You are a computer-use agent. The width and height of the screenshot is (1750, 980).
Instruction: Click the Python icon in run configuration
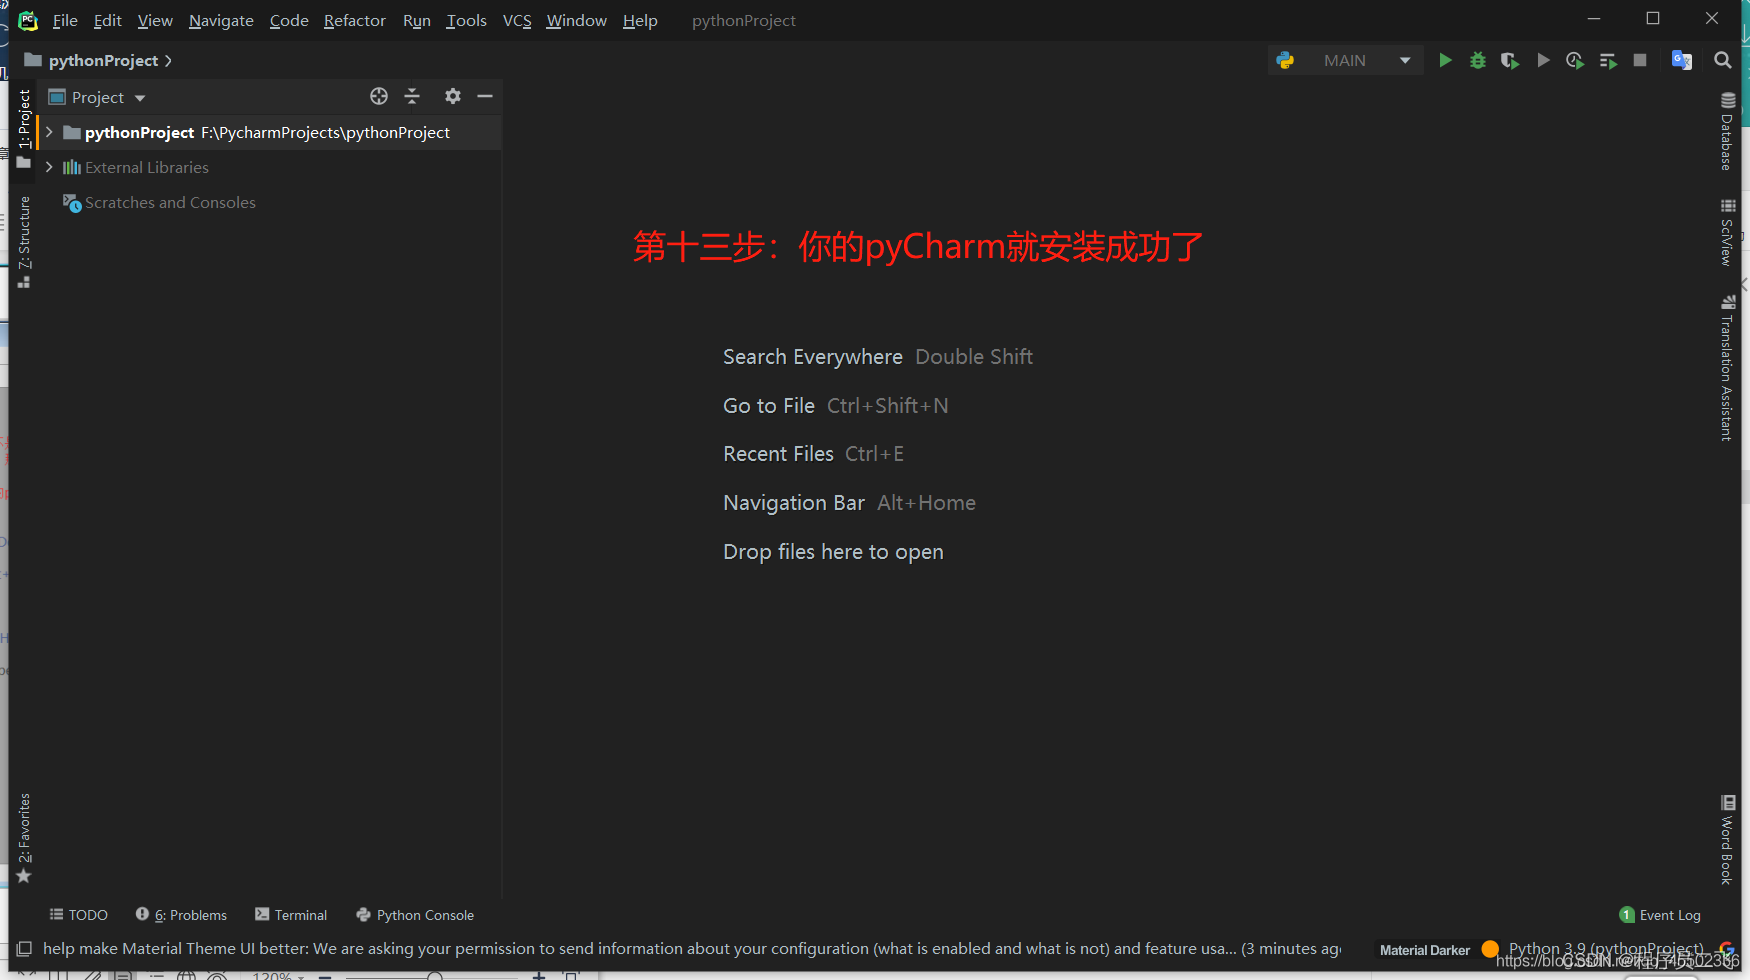(1286, 61)
